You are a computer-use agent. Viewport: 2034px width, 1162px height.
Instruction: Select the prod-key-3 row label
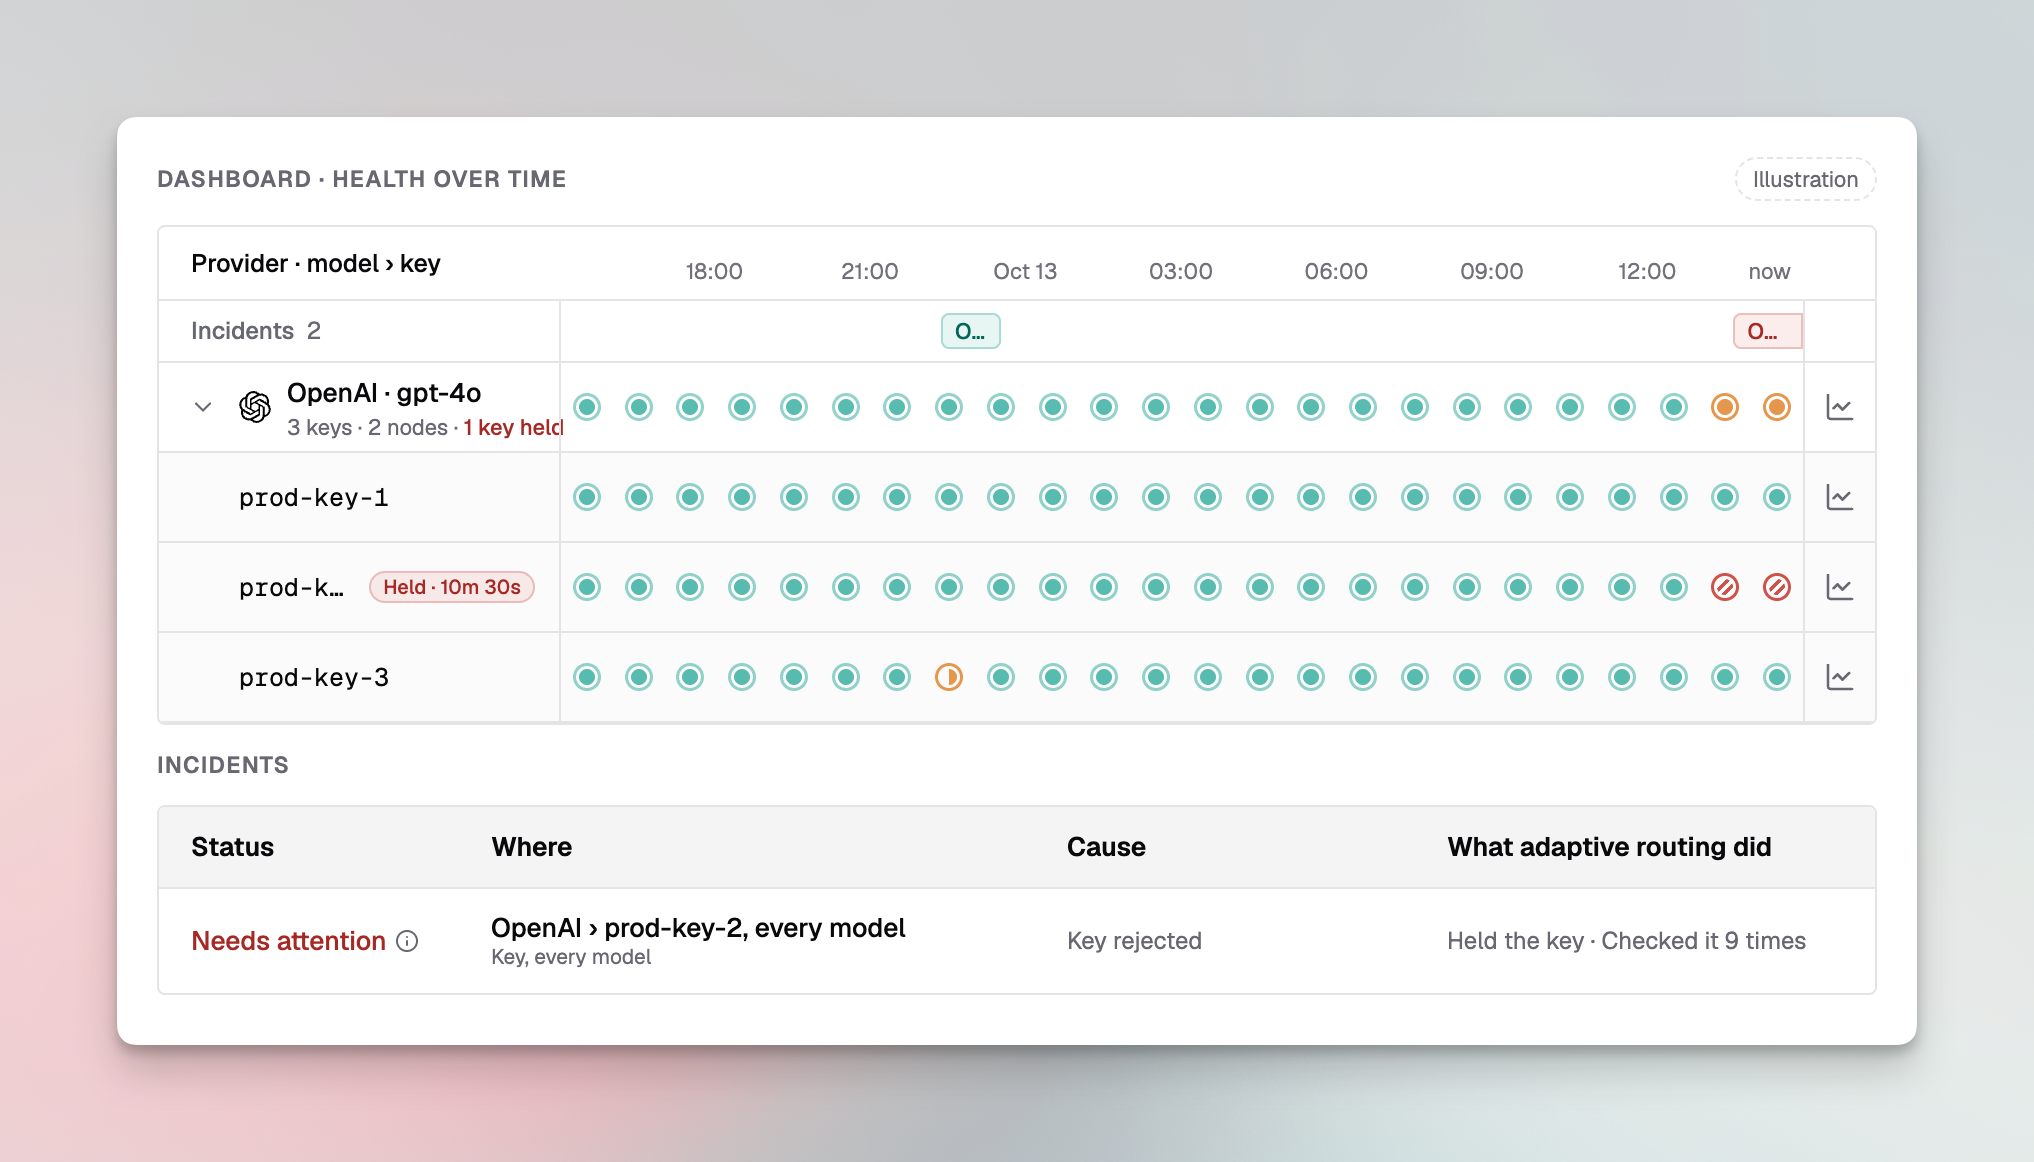pos(313,678)
